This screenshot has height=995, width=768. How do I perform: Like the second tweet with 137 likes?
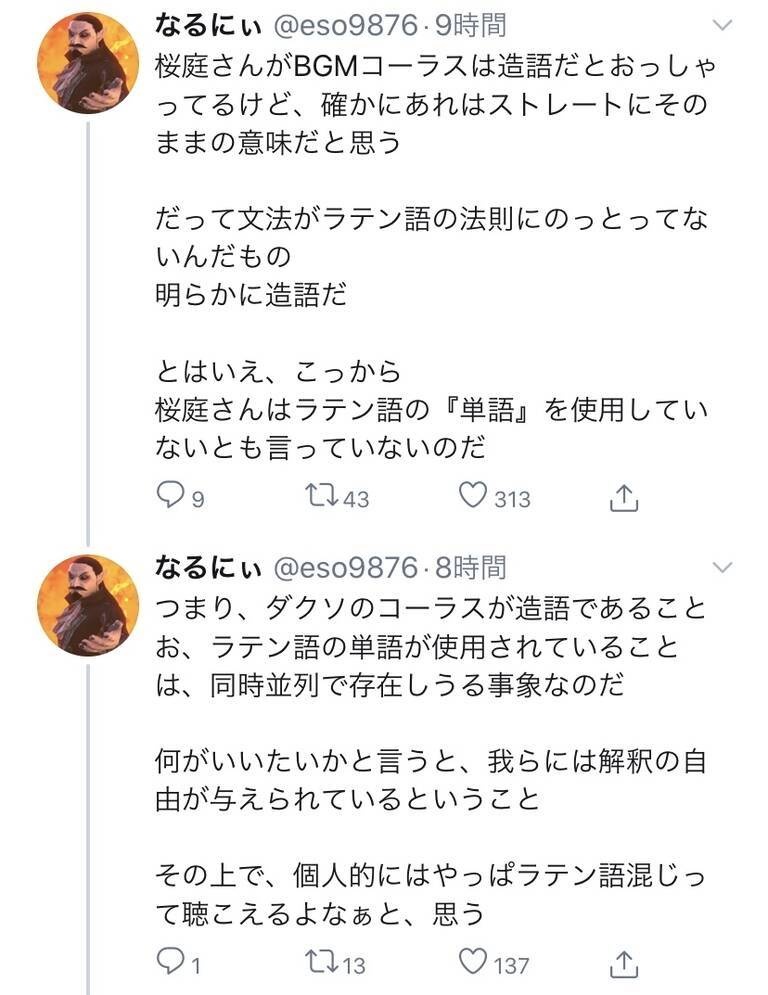pyautogui.click(x=472, y=963)
